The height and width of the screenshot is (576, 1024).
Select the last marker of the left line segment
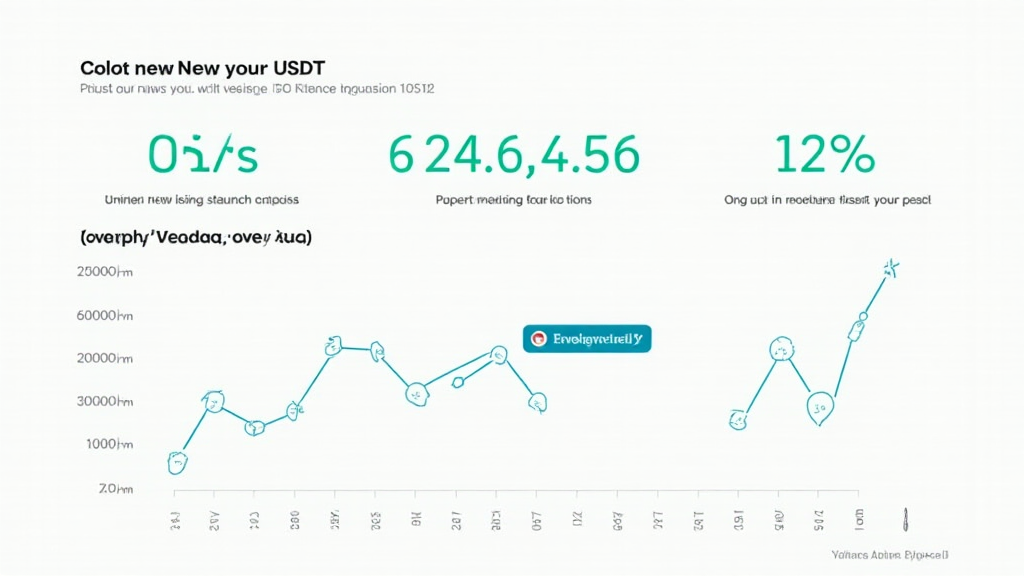[x=538, y=402]
